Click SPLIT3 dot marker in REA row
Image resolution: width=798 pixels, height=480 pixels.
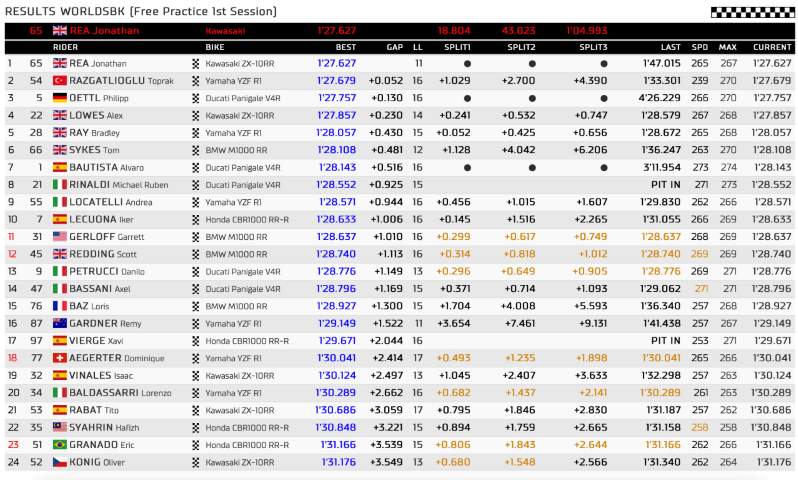click(x=604, y=64)
